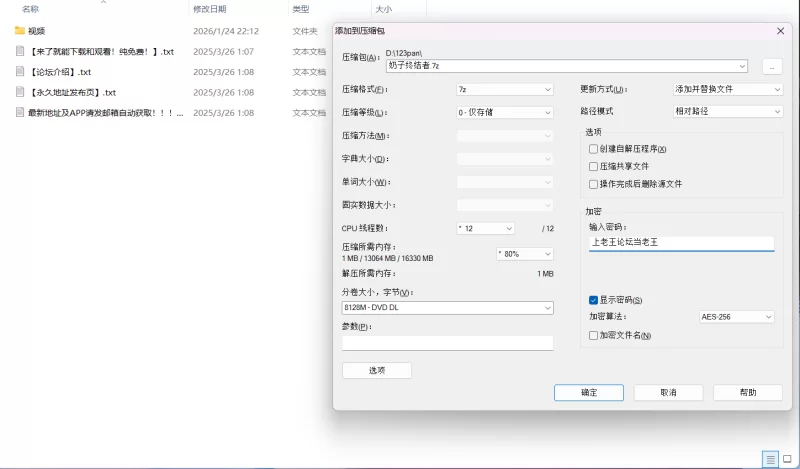Enable 压缩共享文件 checkbox
The height and width of the screenshot is (469, 800).
(x=593, y=166)
